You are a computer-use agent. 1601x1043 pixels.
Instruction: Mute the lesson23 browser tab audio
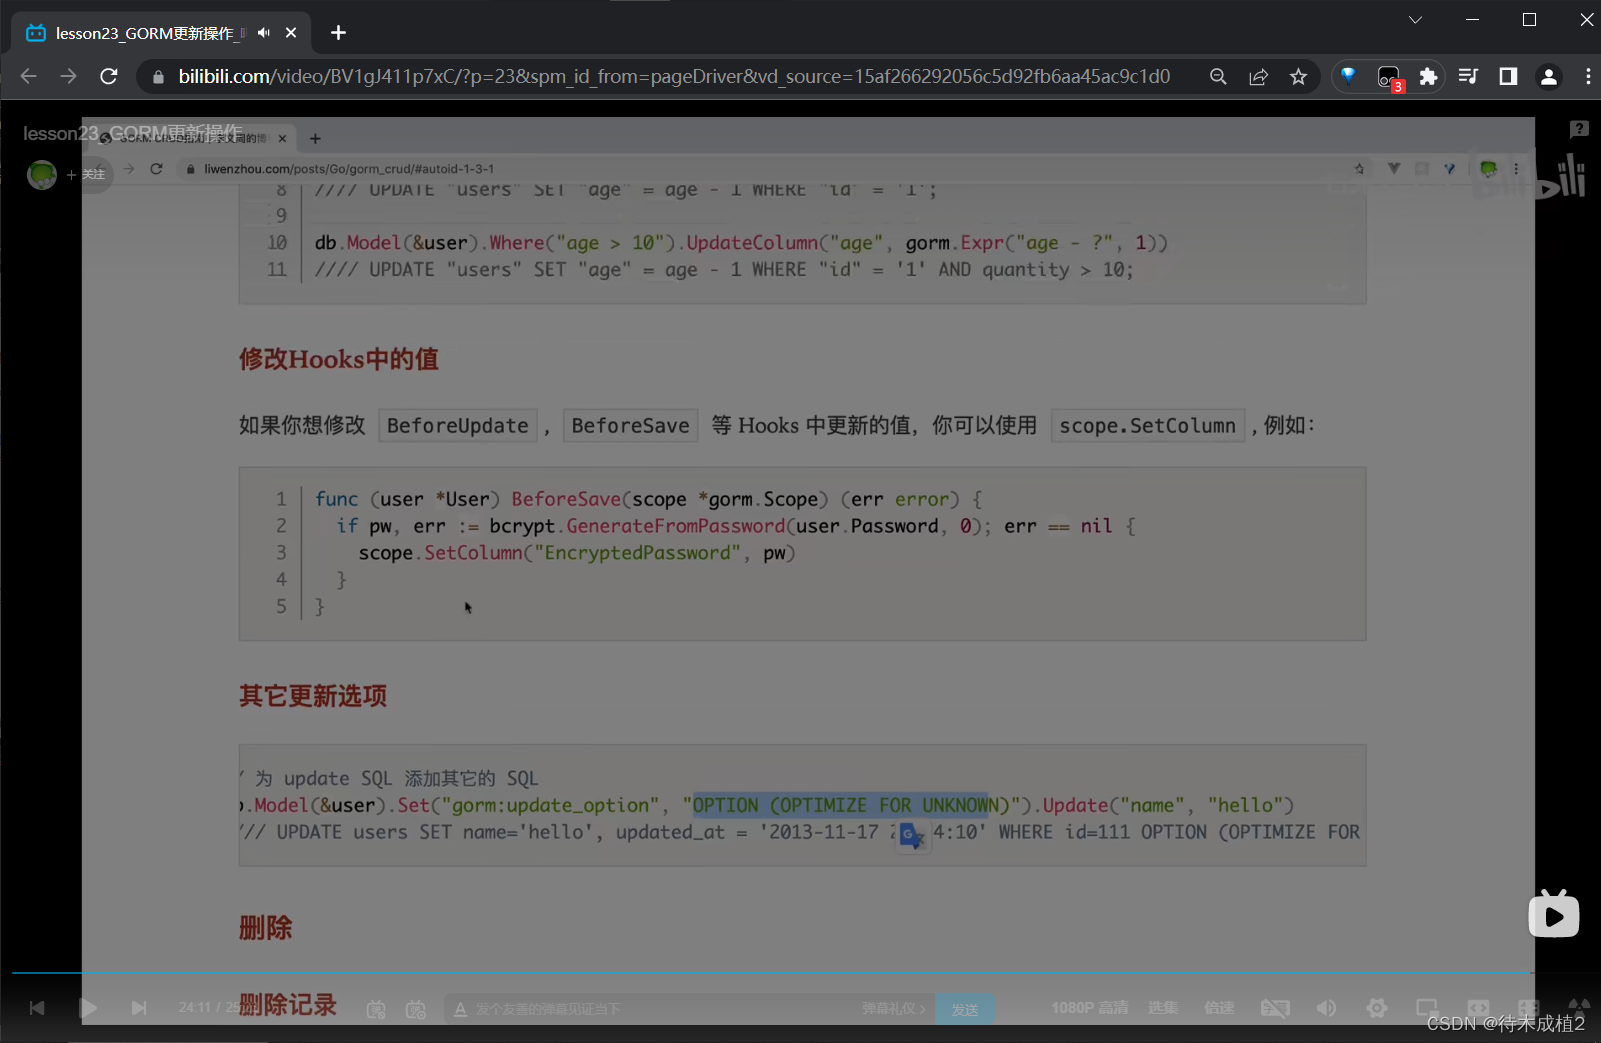coord(264,33)
